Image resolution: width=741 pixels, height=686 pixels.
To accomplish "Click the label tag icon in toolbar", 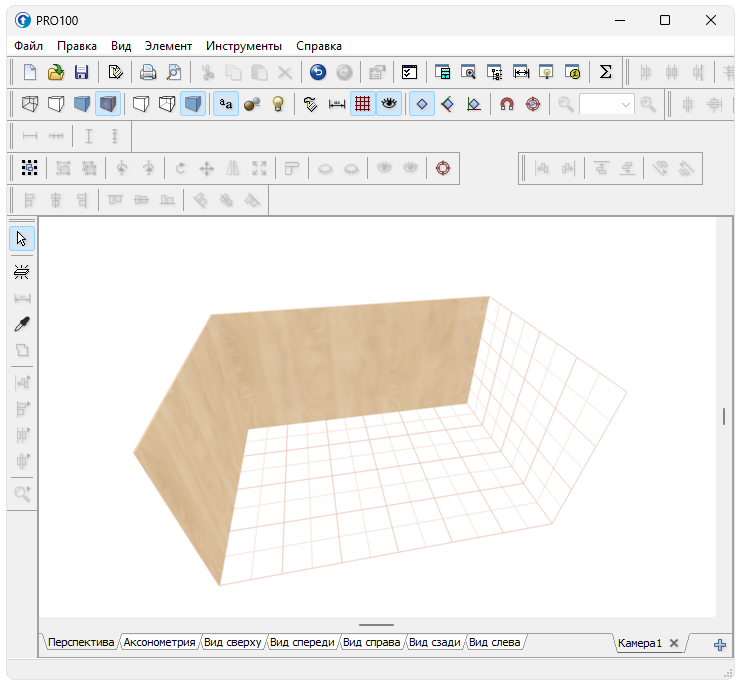I will (x=310, y=104).
